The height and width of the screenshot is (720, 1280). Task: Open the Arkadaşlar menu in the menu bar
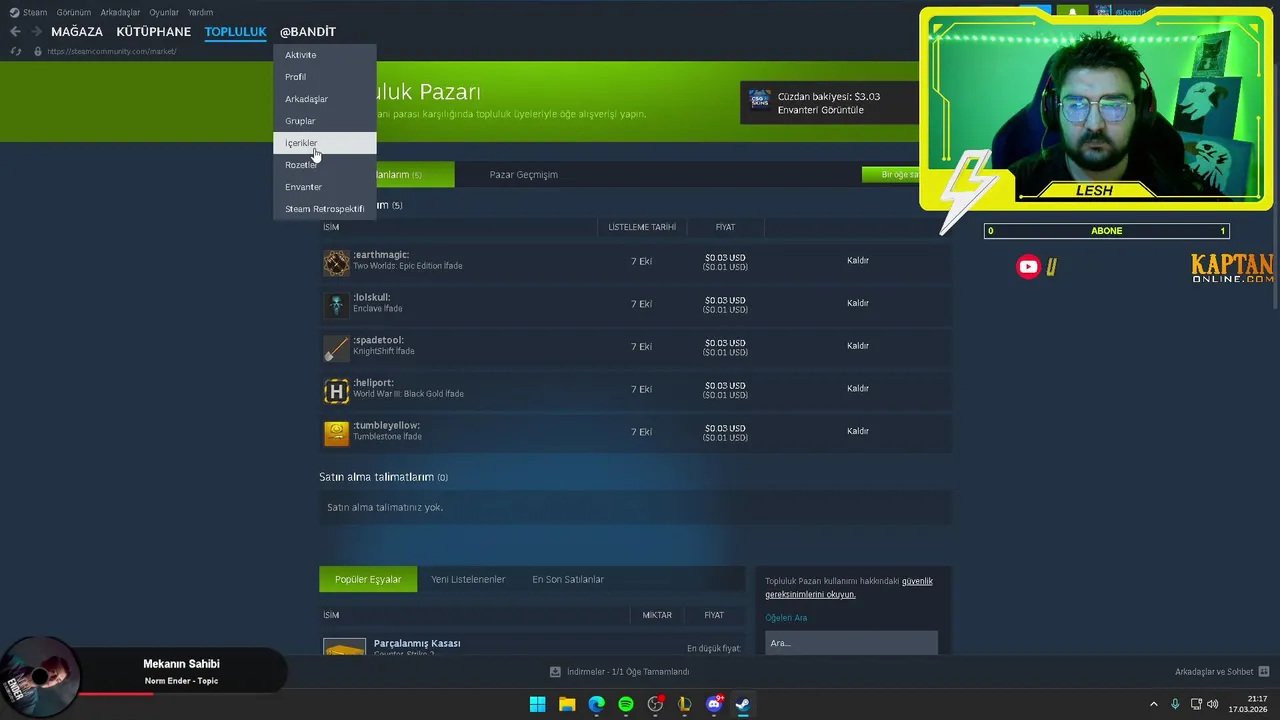tap(120, 12)
